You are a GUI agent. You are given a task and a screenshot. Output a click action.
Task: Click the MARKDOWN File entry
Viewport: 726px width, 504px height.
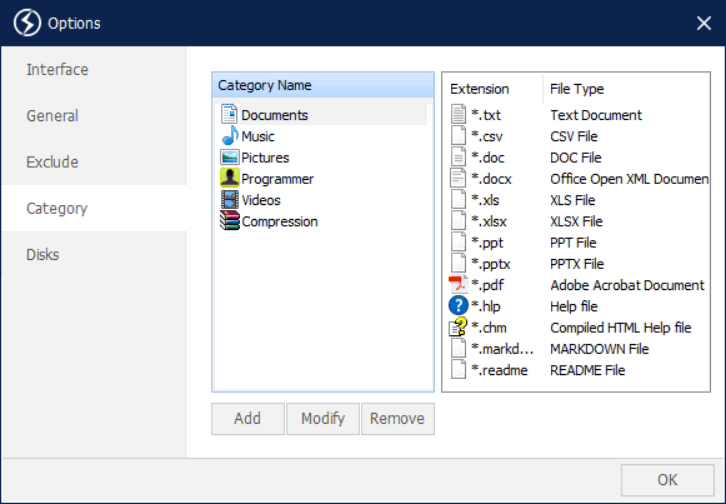tap(600, 349)
